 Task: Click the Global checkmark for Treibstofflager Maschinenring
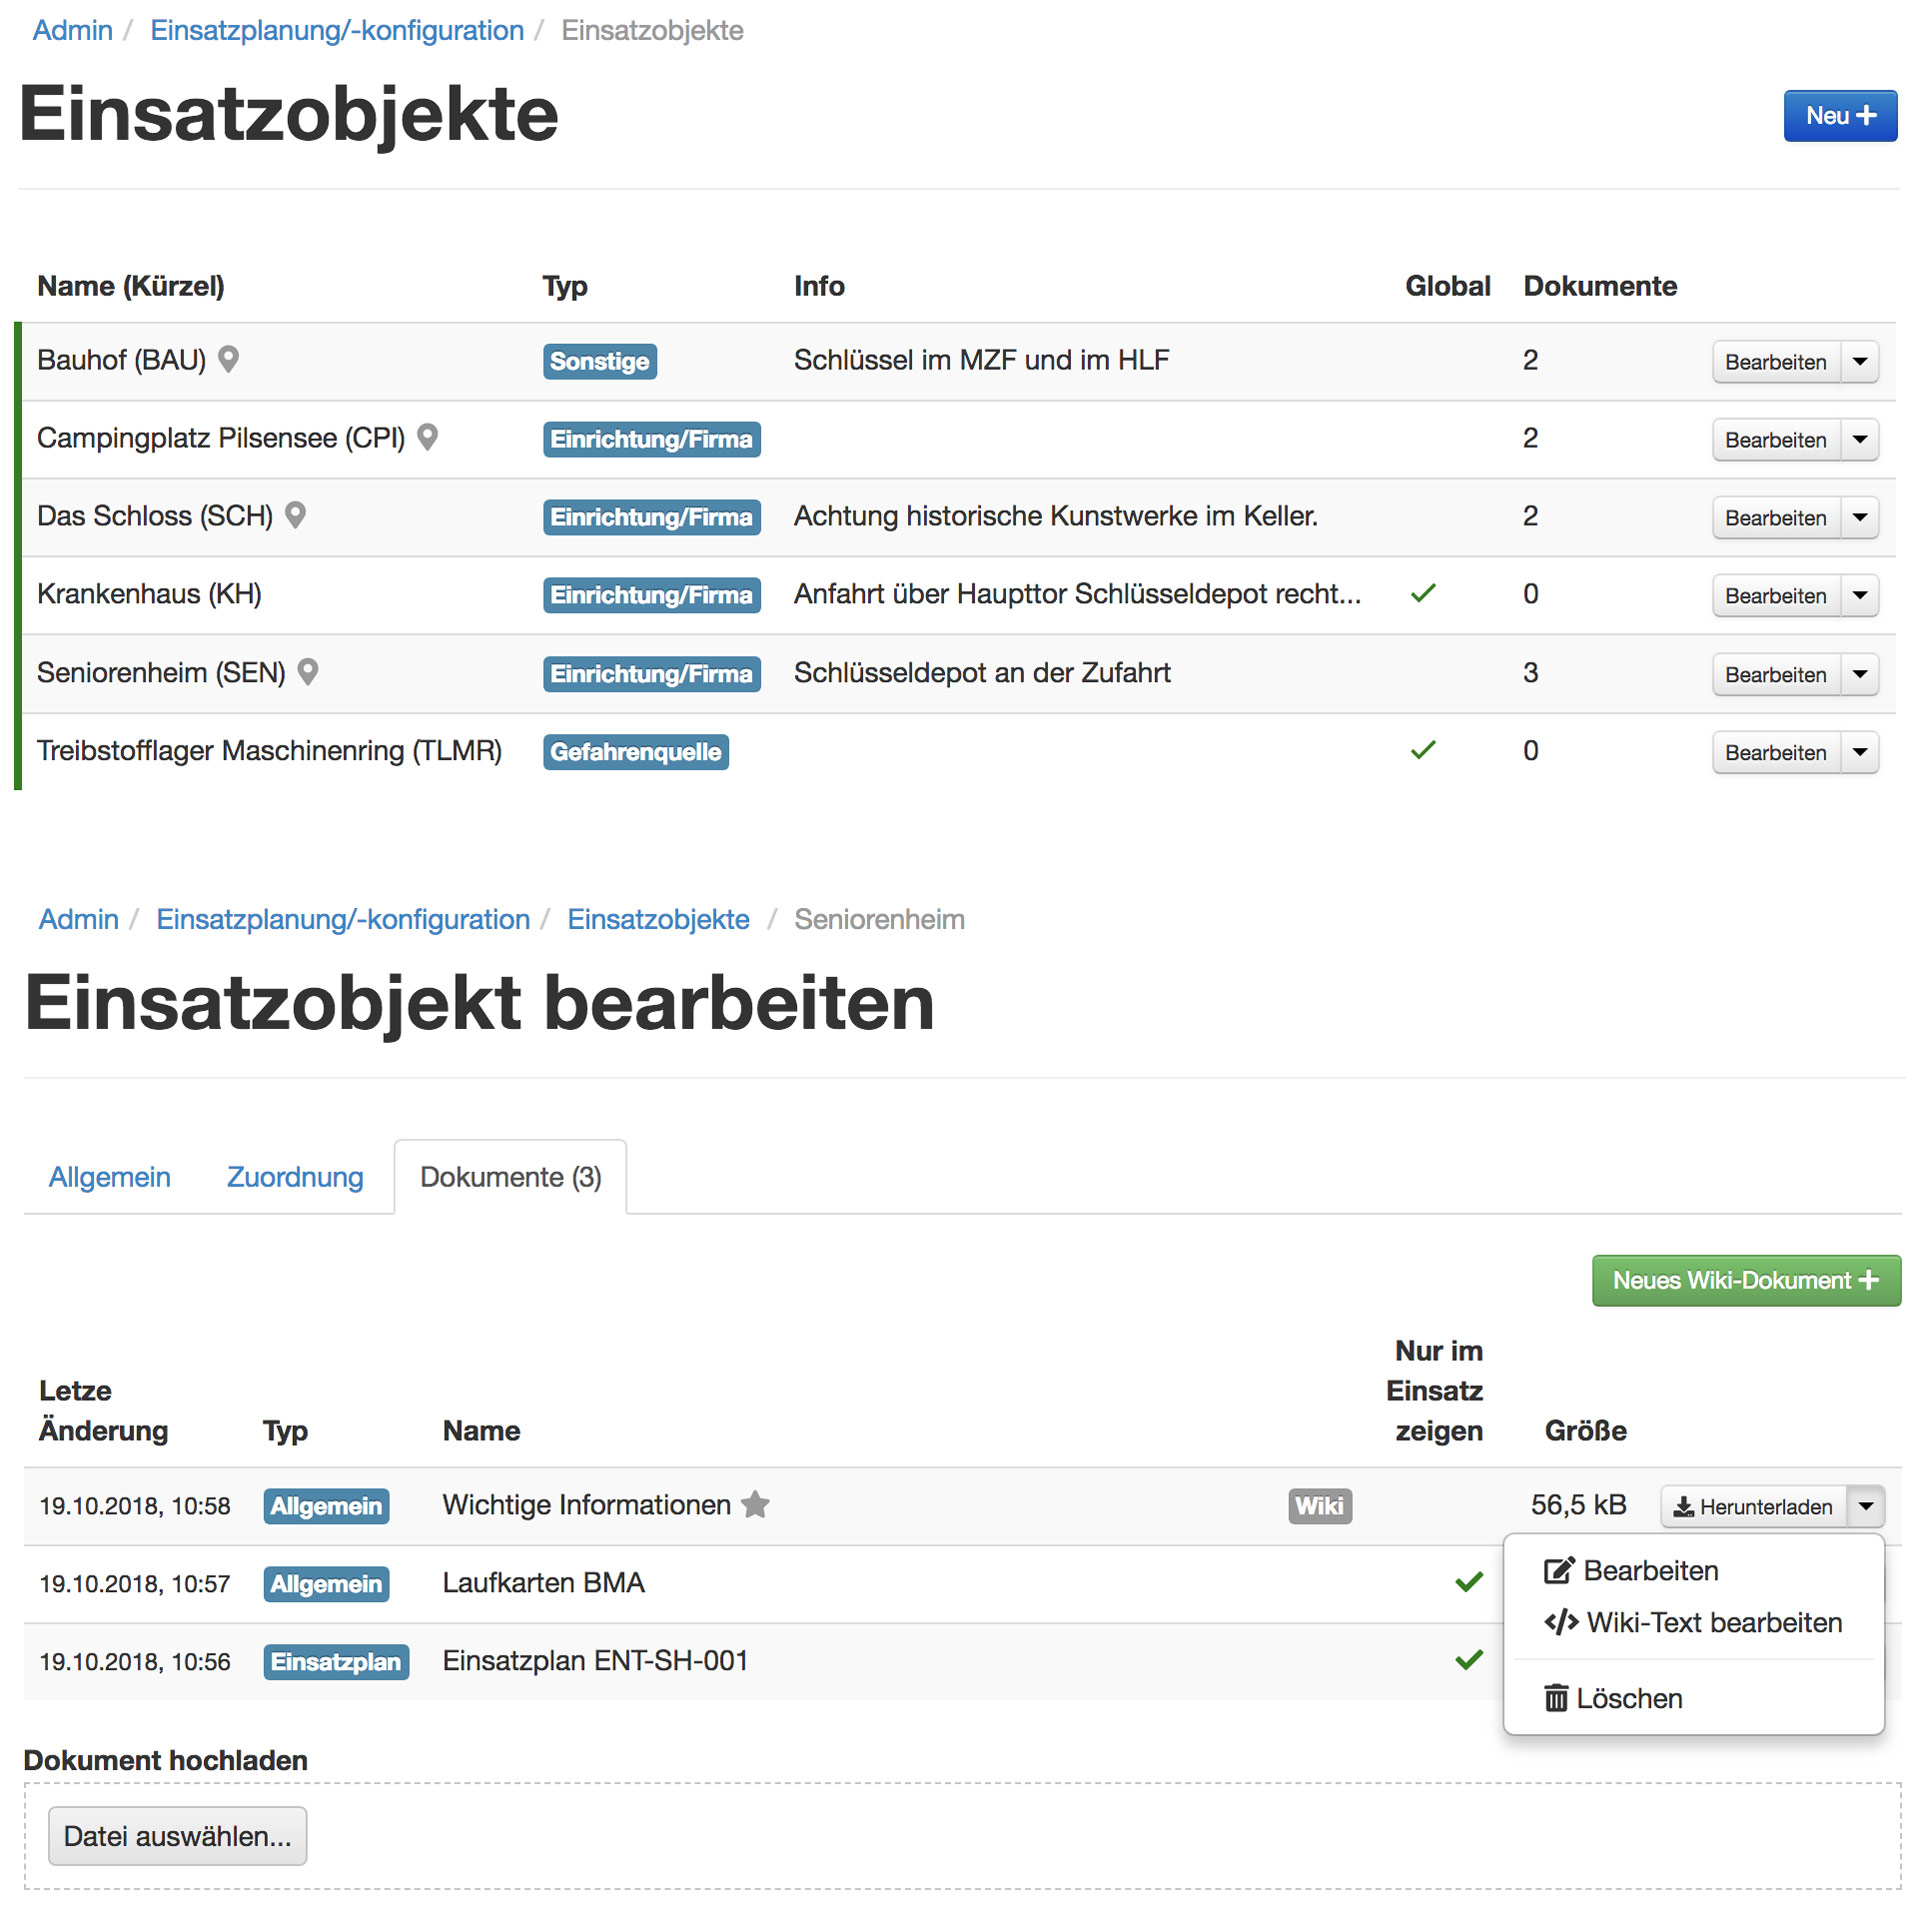click(1423, 750)
